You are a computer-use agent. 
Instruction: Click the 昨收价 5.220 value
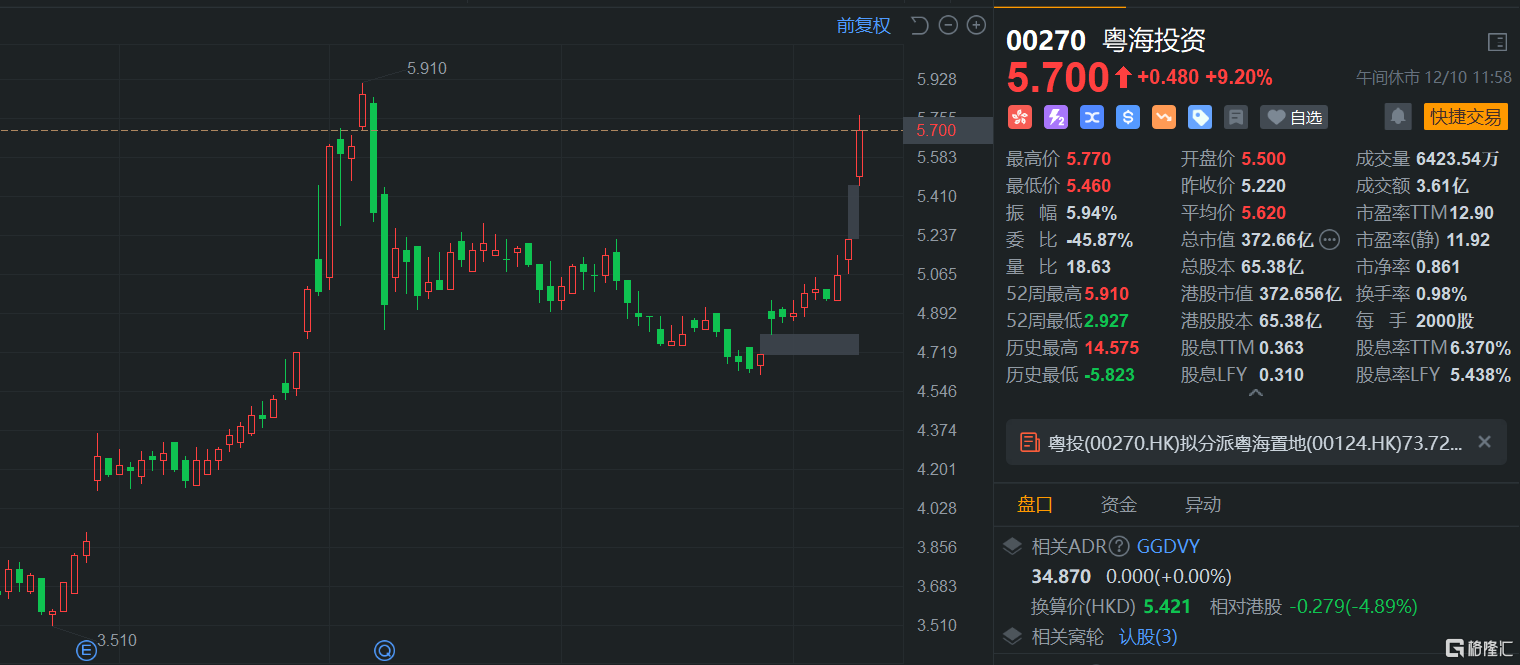(x=1263, y=185)
